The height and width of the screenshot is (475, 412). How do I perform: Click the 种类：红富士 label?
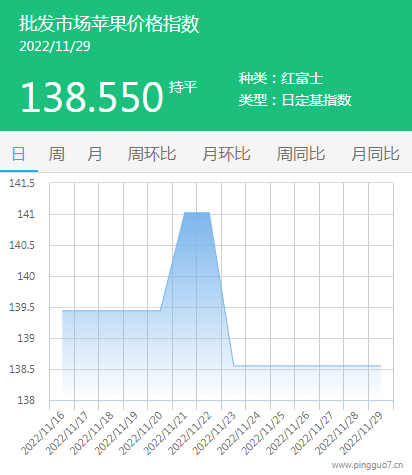[281, 79]
